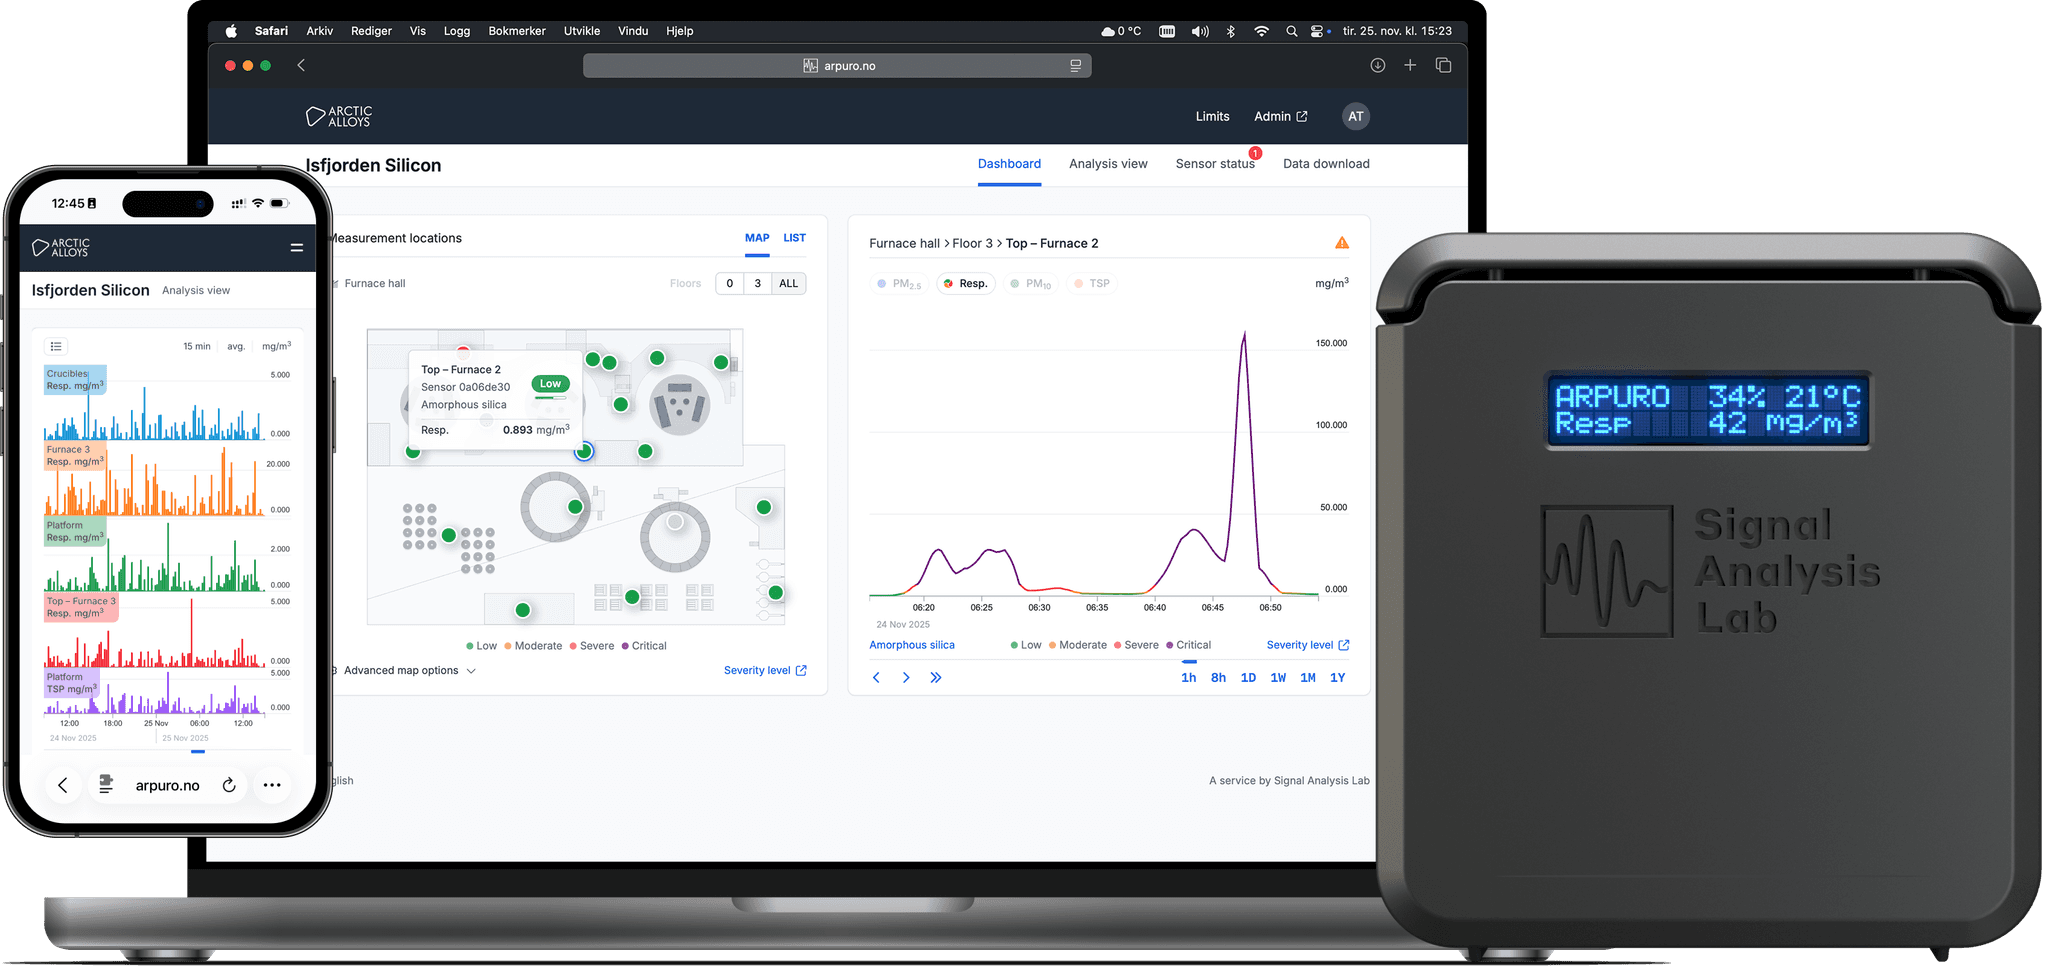Switch measurement locations to MAP view

(757, 238)
